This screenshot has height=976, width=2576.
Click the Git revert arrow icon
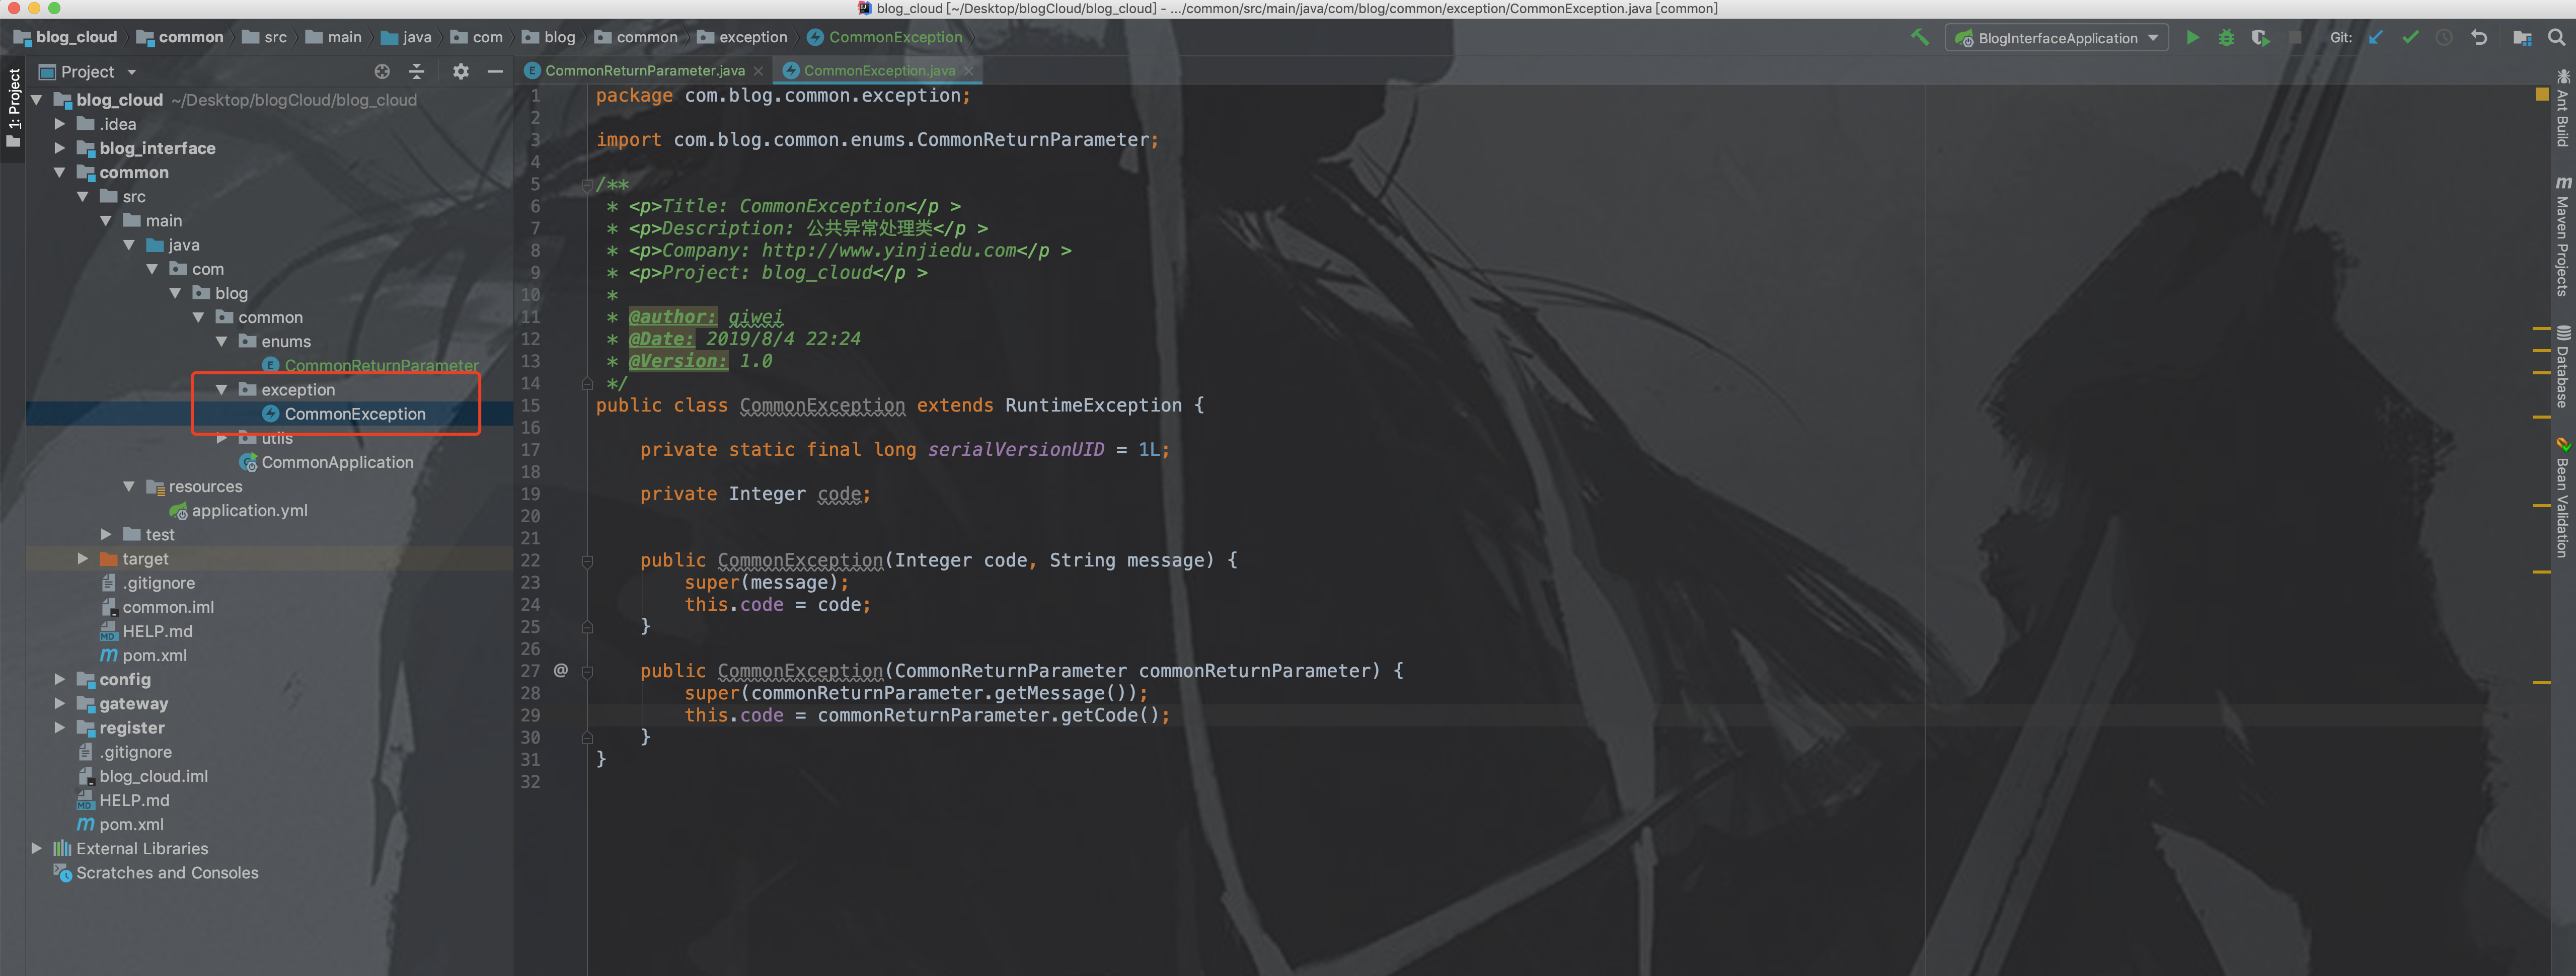click(x=2479, y=38)
